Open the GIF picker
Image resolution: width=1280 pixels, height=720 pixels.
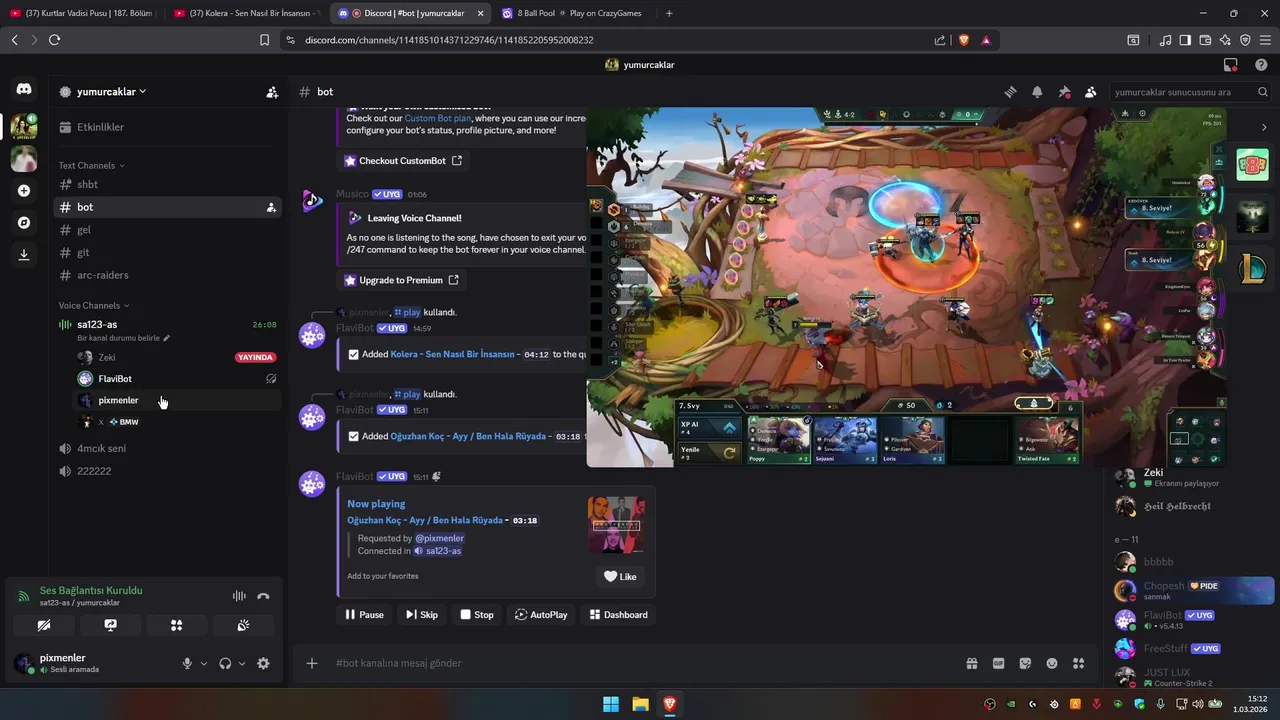tap(998, 663)
